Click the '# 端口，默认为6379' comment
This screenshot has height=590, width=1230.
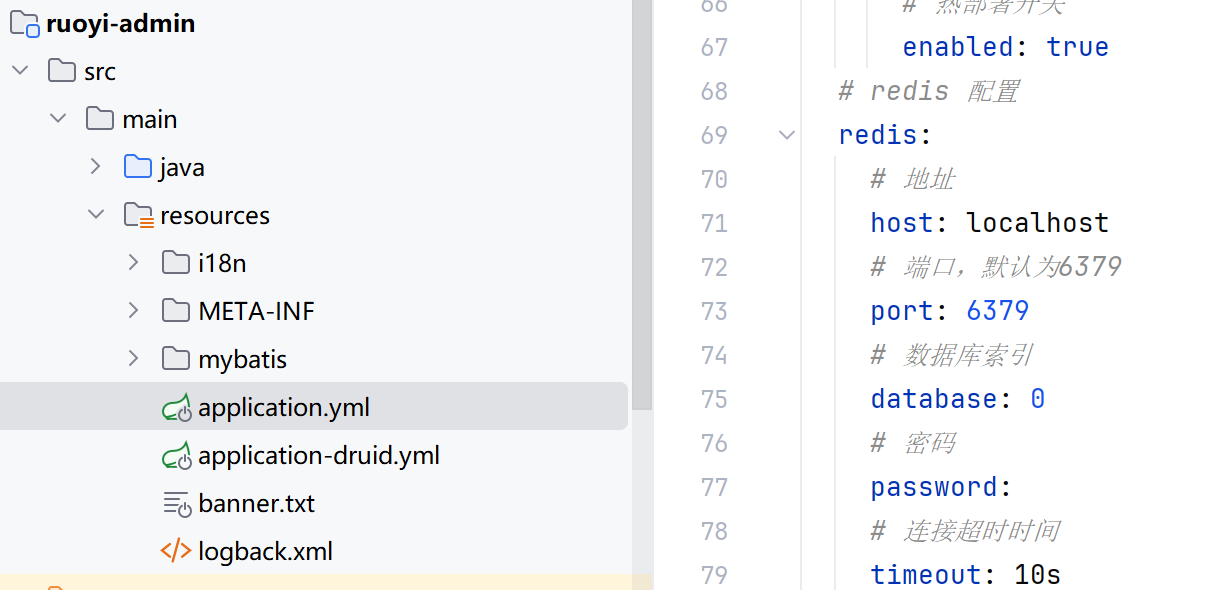tap(996, 267)
